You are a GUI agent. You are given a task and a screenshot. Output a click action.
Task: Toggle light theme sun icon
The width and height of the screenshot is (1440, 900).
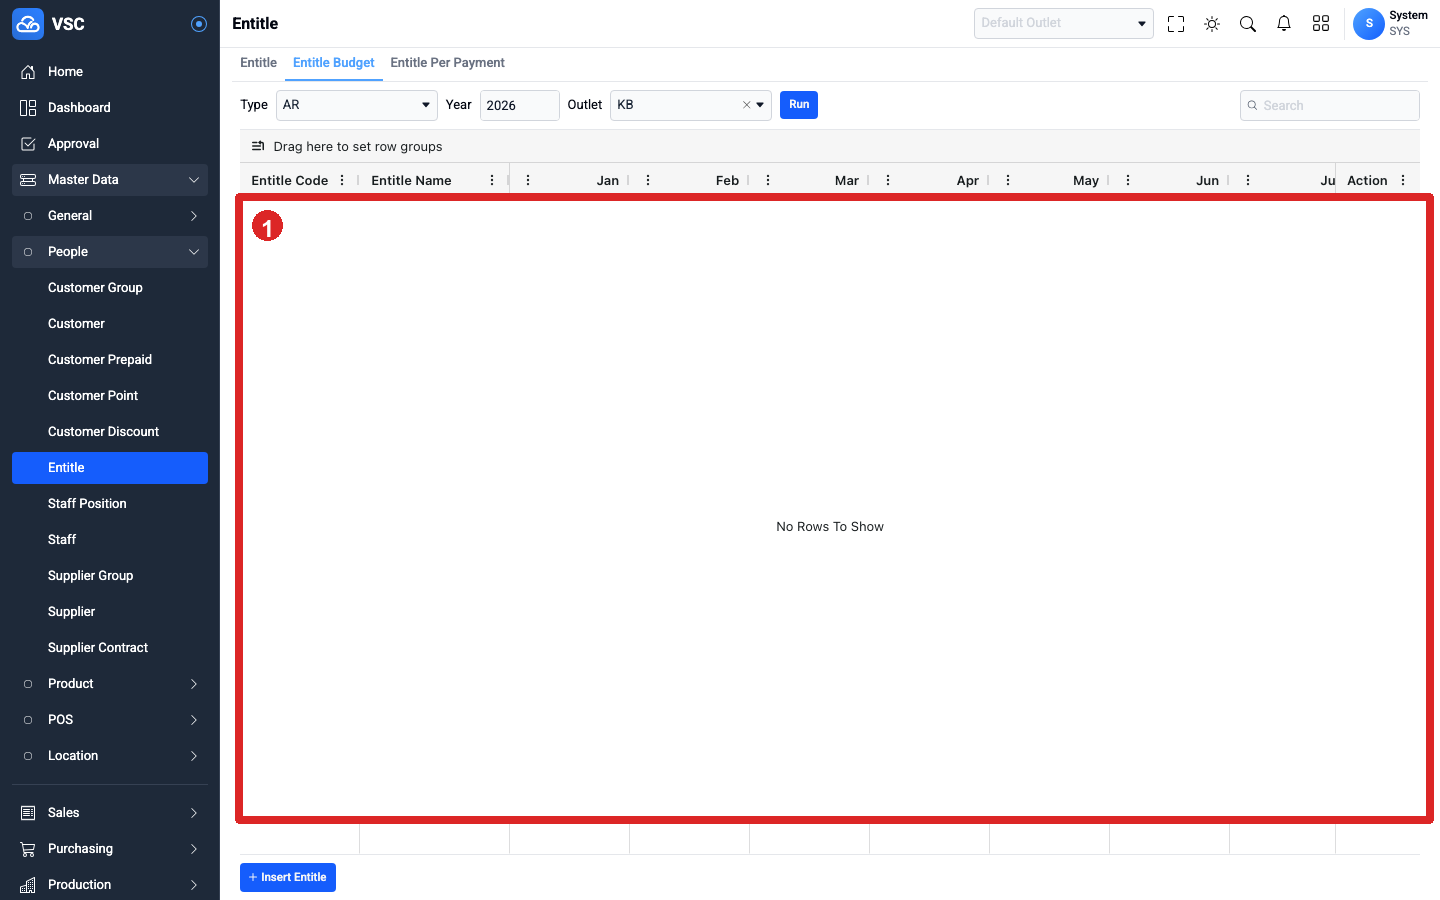point(1212,24)
